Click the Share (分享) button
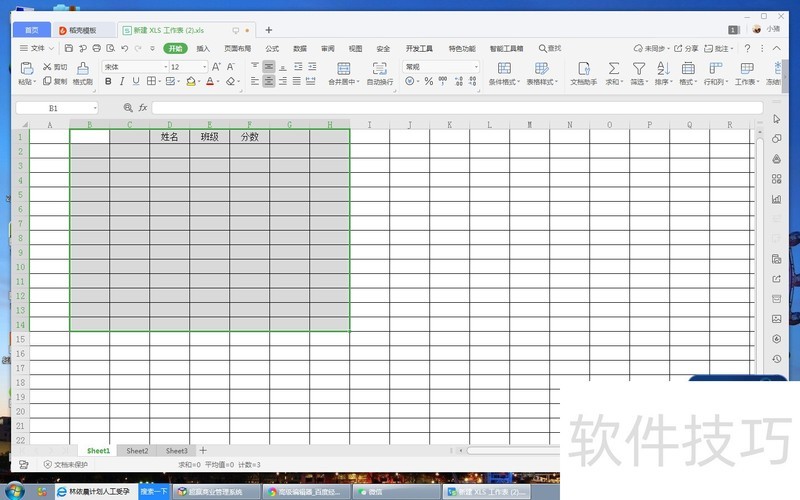800x500 pixels. click(686, 48)
